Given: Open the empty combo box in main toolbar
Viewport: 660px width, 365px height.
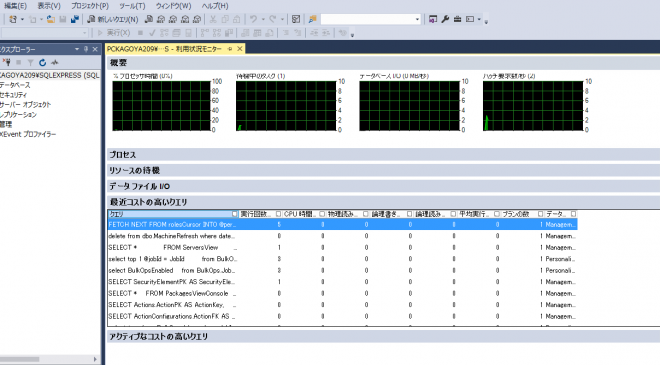Looking at the screenshot, I should pos(370,19).
